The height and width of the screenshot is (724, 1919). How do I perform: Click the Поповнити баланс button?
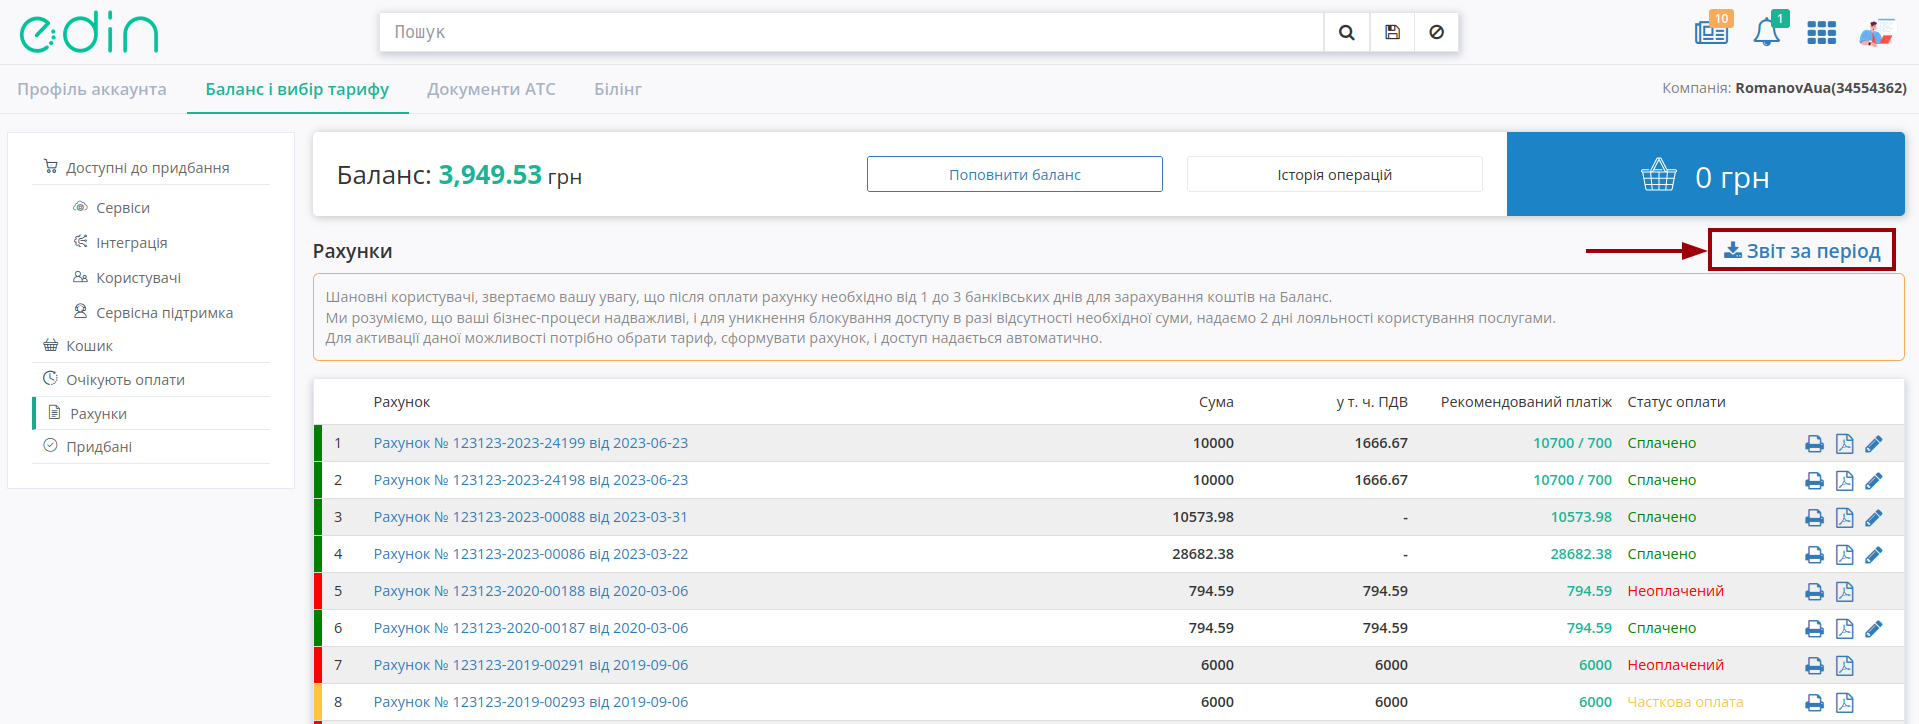click(1015, 174)
